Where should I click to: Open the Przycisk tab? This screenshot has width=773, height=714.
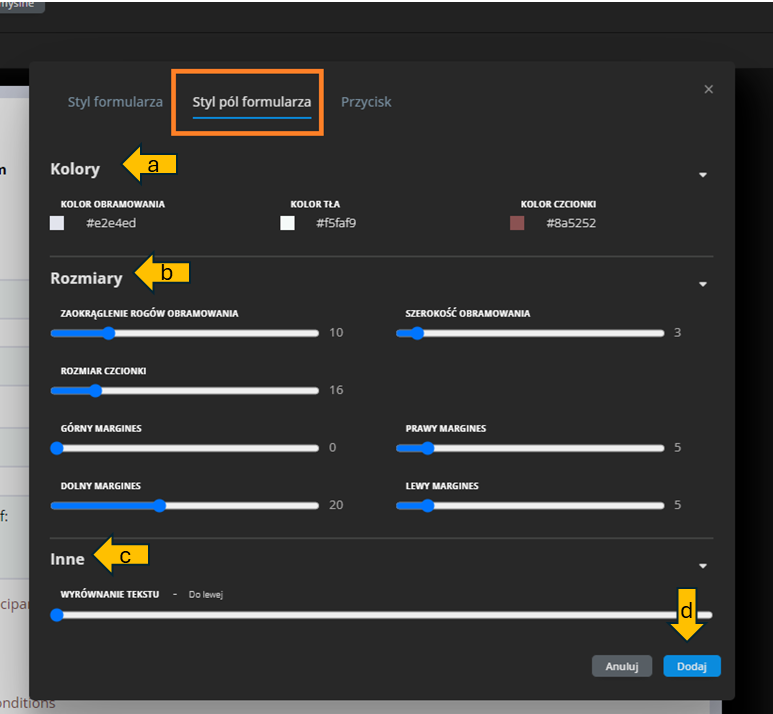[x=366, y=102]
